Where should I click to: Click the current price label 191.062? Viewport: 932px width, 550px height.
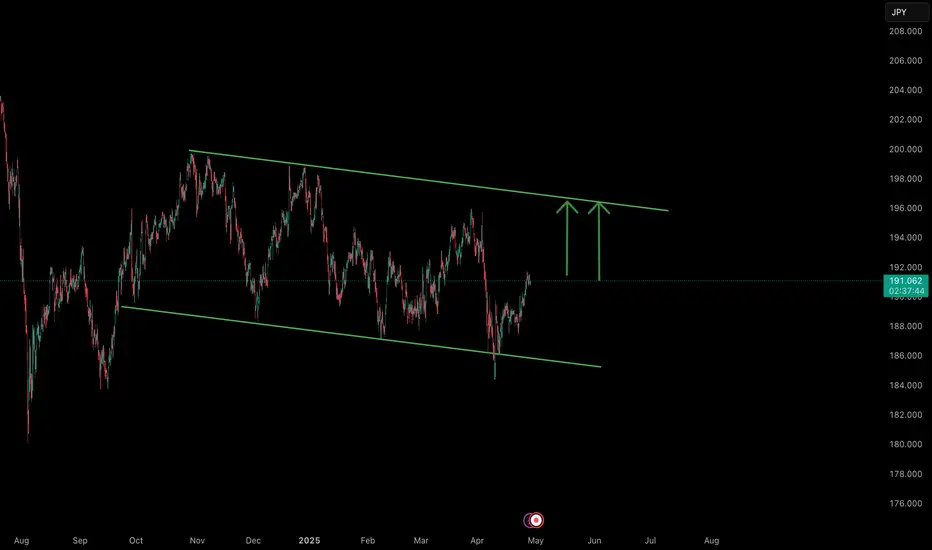pyautogui.click(x=906, y=281)
